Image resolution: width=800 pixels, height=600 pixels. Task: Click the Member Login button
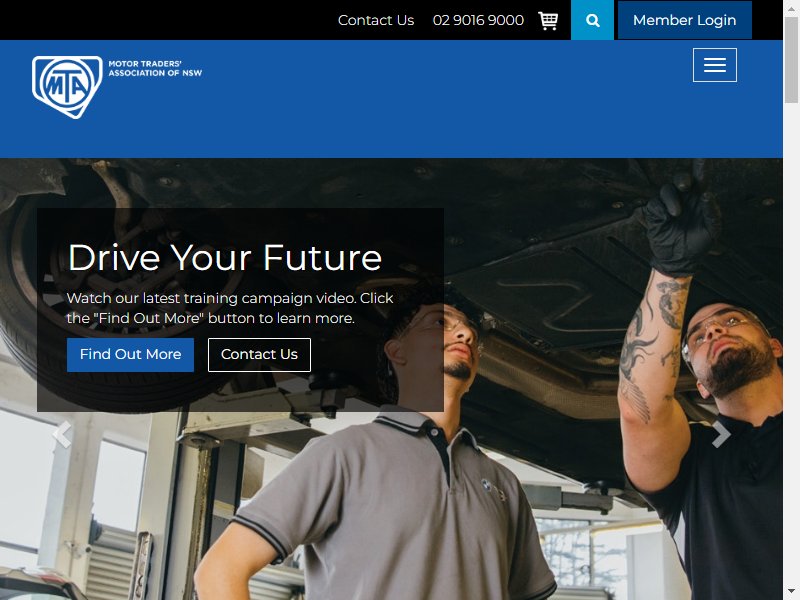(685, 20)
